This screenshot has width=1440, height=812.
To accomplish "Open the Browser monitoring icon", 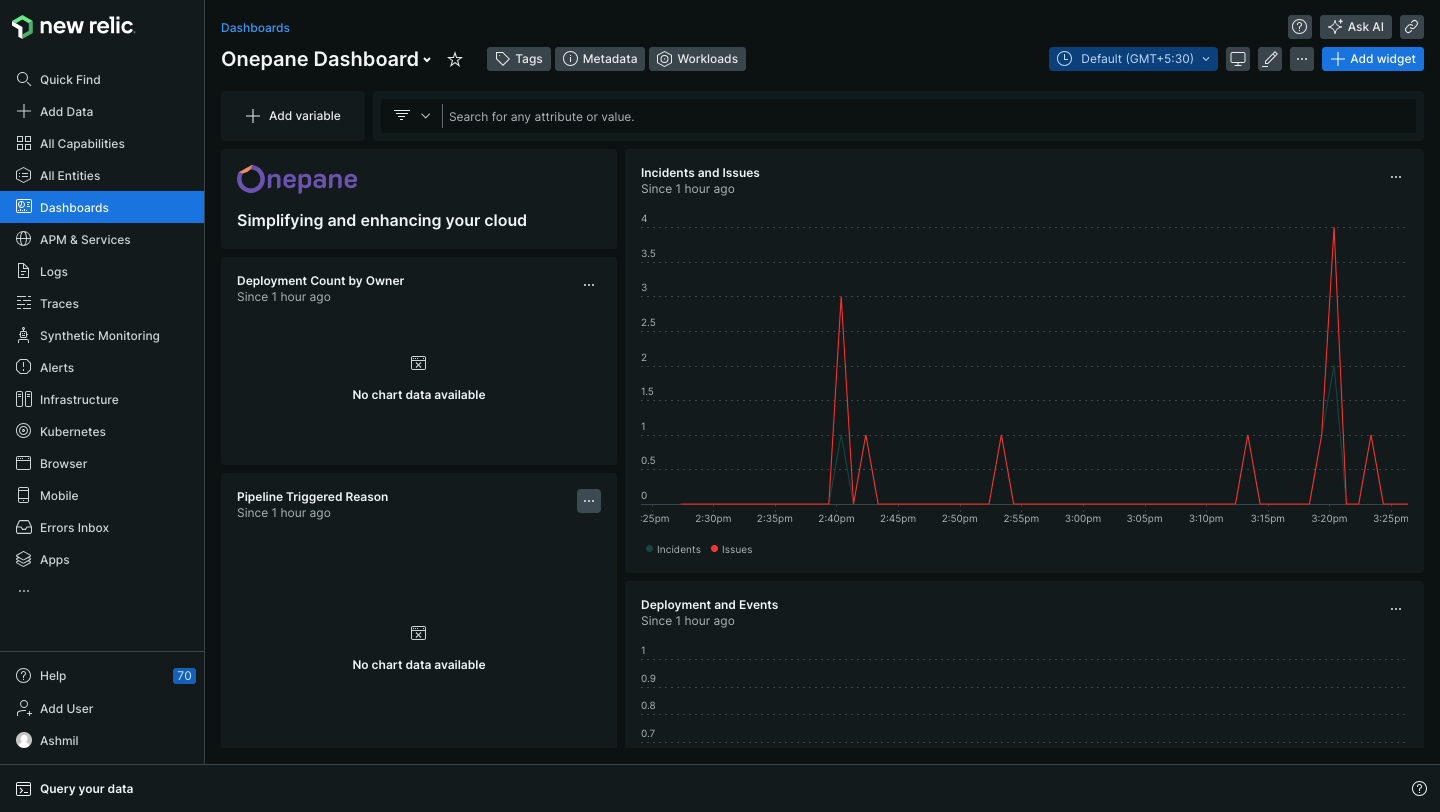I will click(x=24, y=464).
